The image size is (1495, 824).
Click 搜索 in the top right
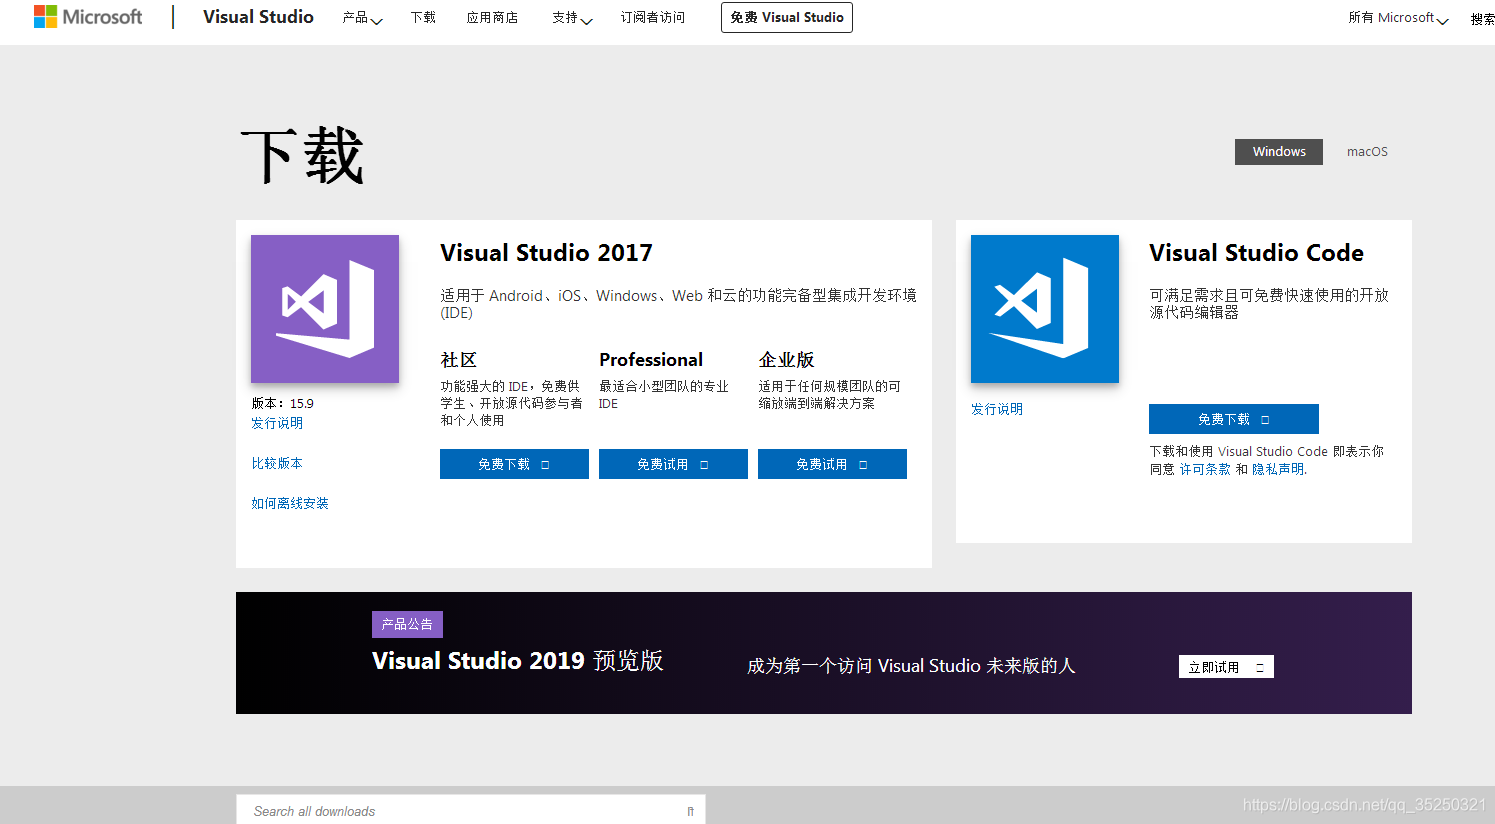tap(1482, 19)
